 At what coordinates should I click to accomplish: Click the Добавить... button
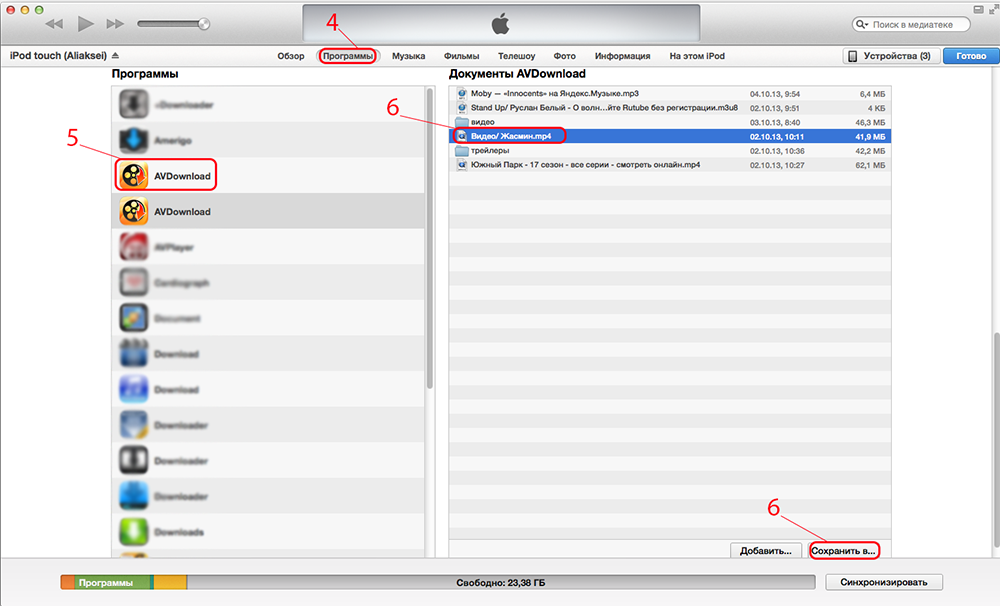click(x=765, y=551)
